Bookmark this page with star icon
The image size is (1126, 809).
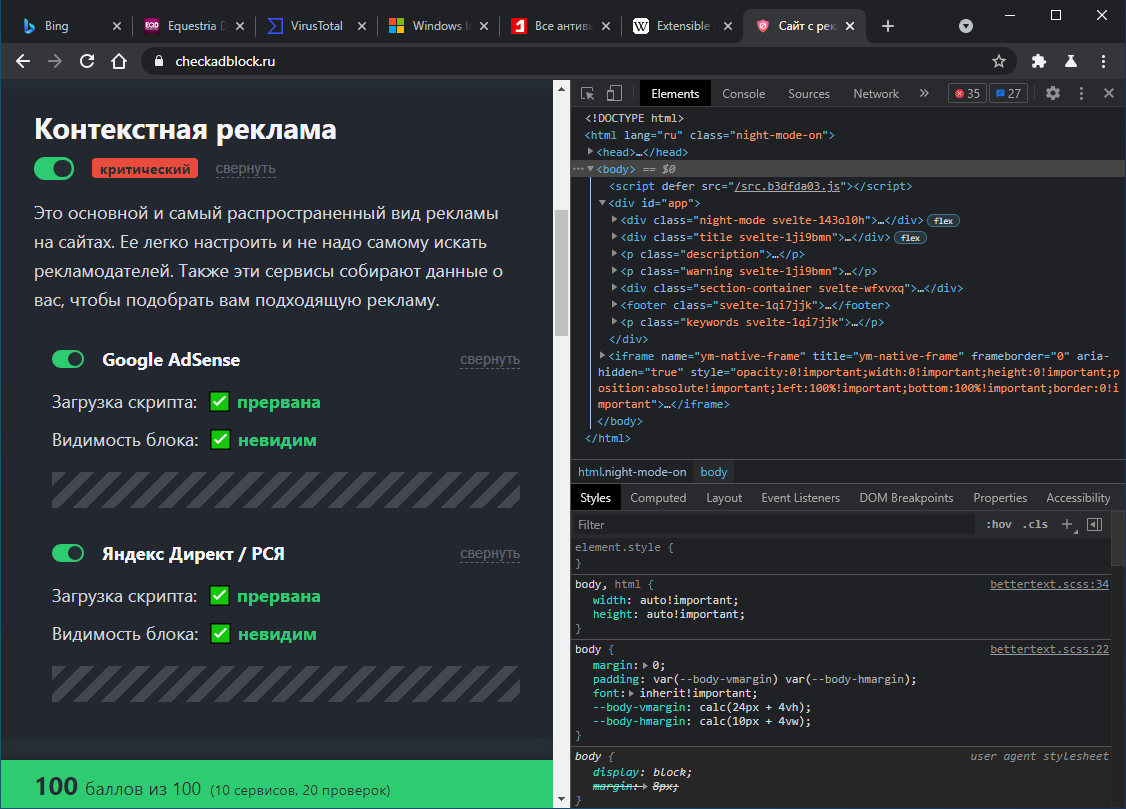(x=998, y=61)
